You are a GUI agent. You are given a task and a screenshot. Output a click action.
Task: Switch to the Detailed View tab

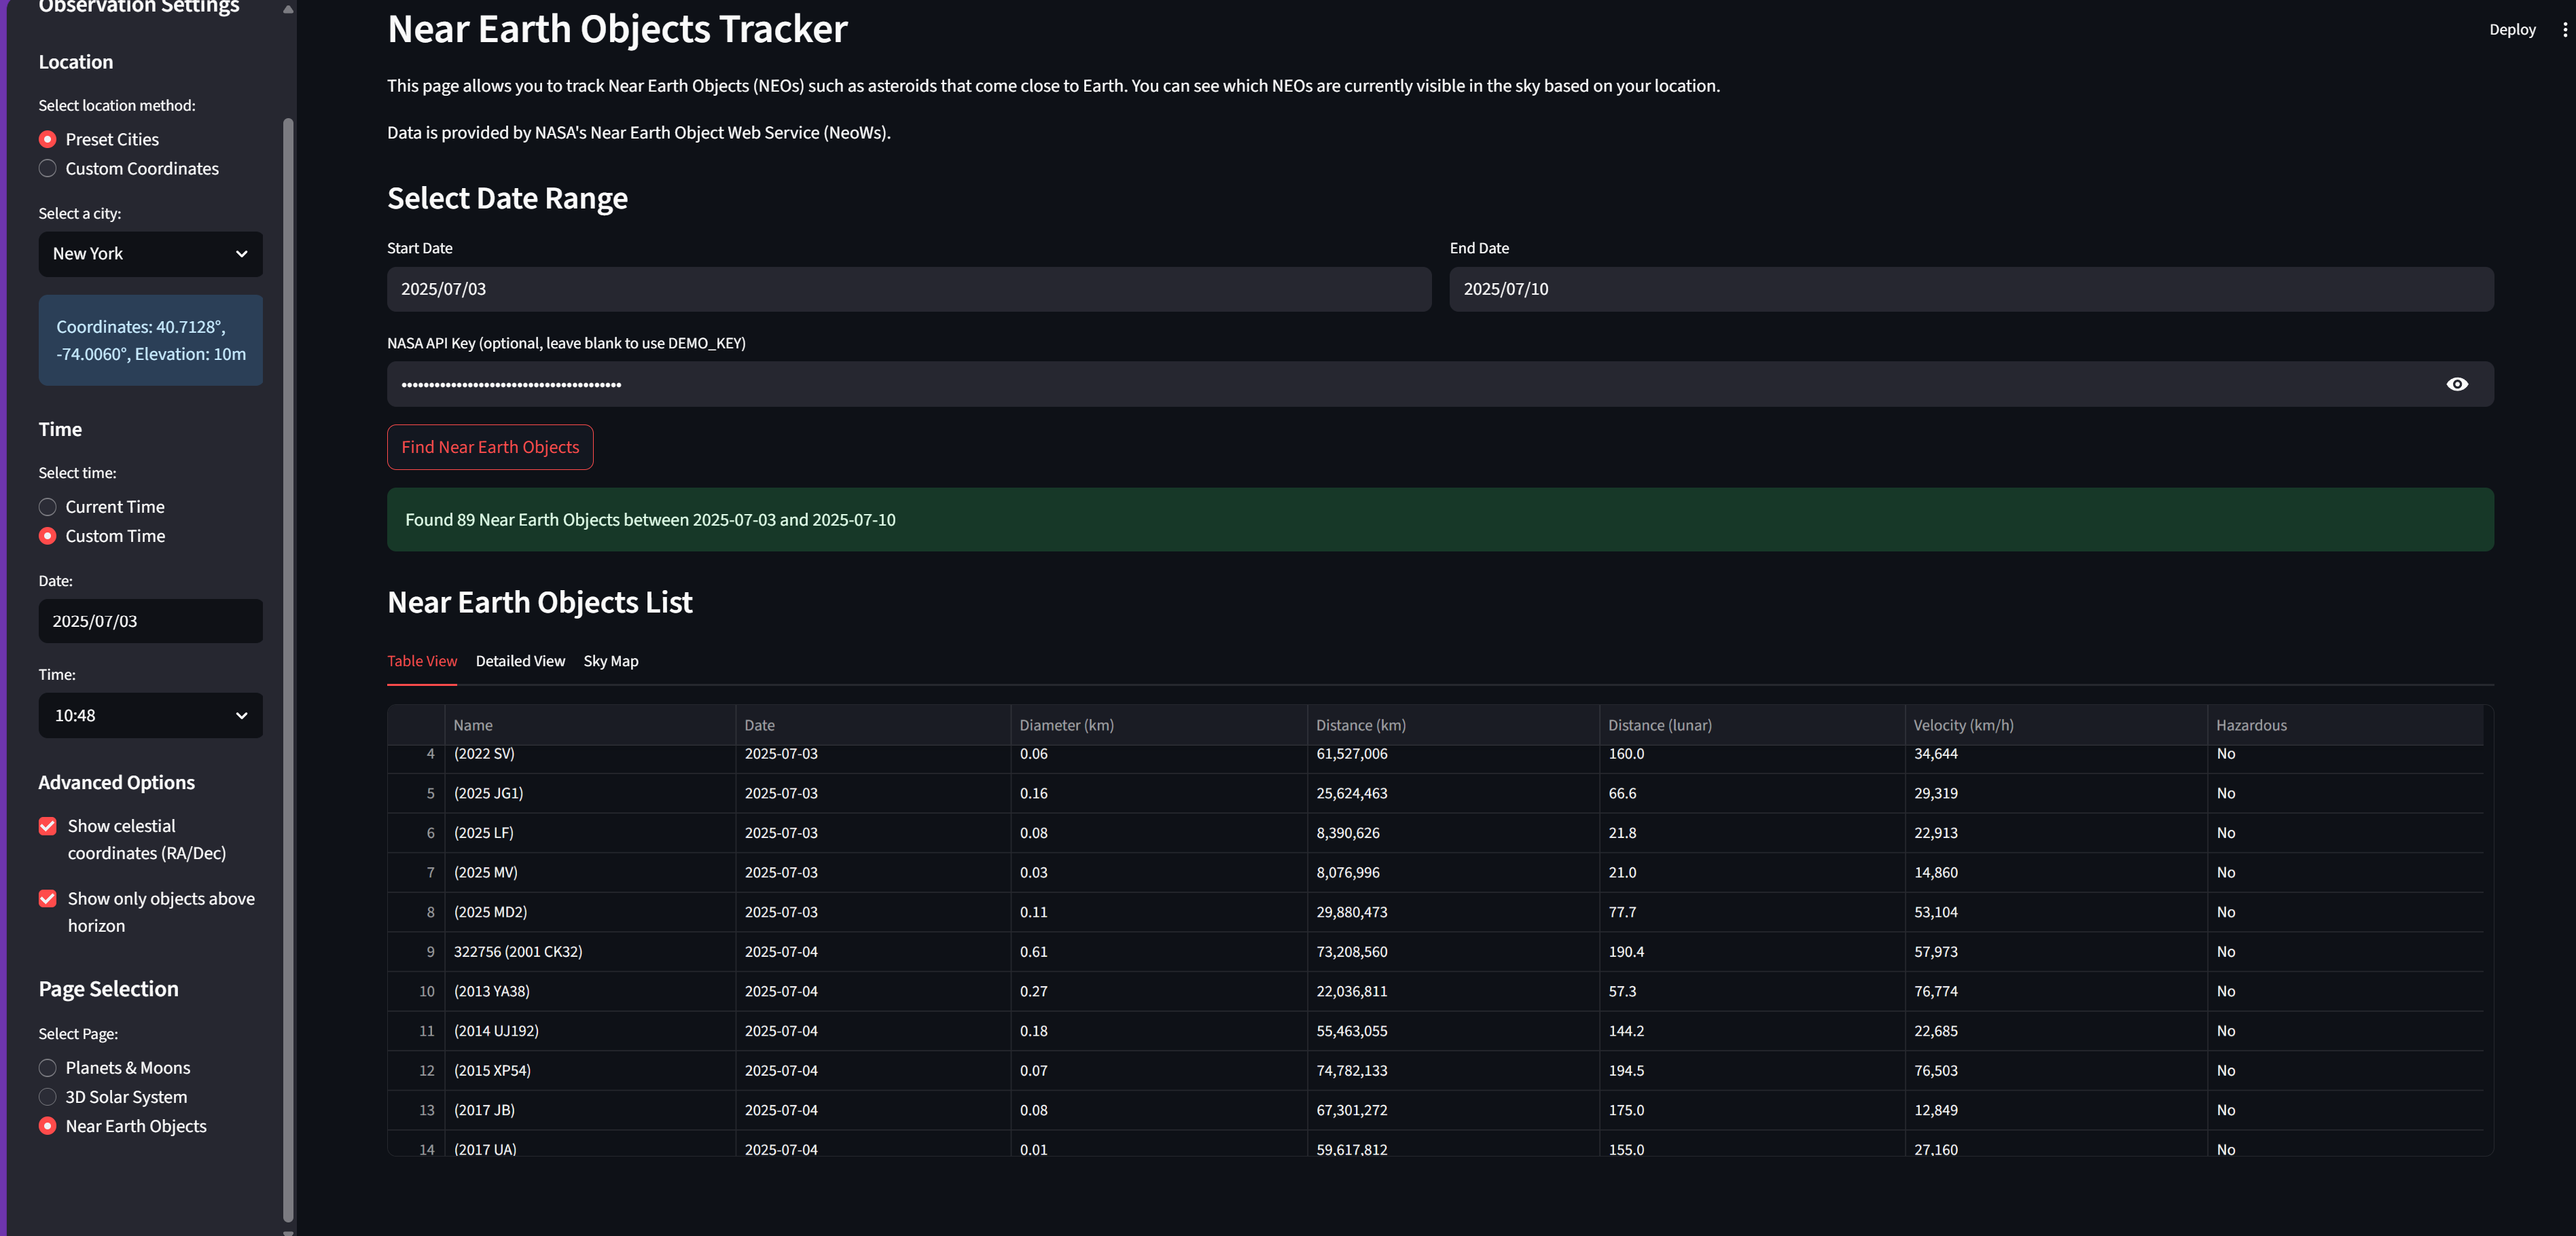click(x=520, y=661)
